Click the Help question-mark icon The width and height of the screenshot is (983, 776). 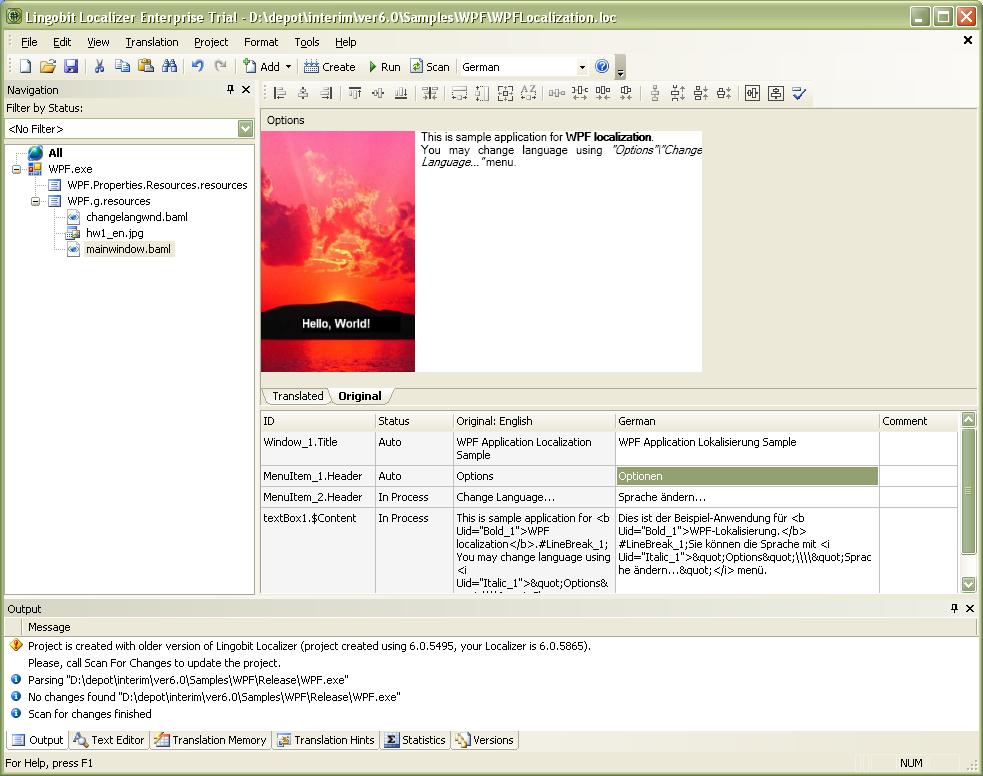pyautogui.click(x=601, y=66)
